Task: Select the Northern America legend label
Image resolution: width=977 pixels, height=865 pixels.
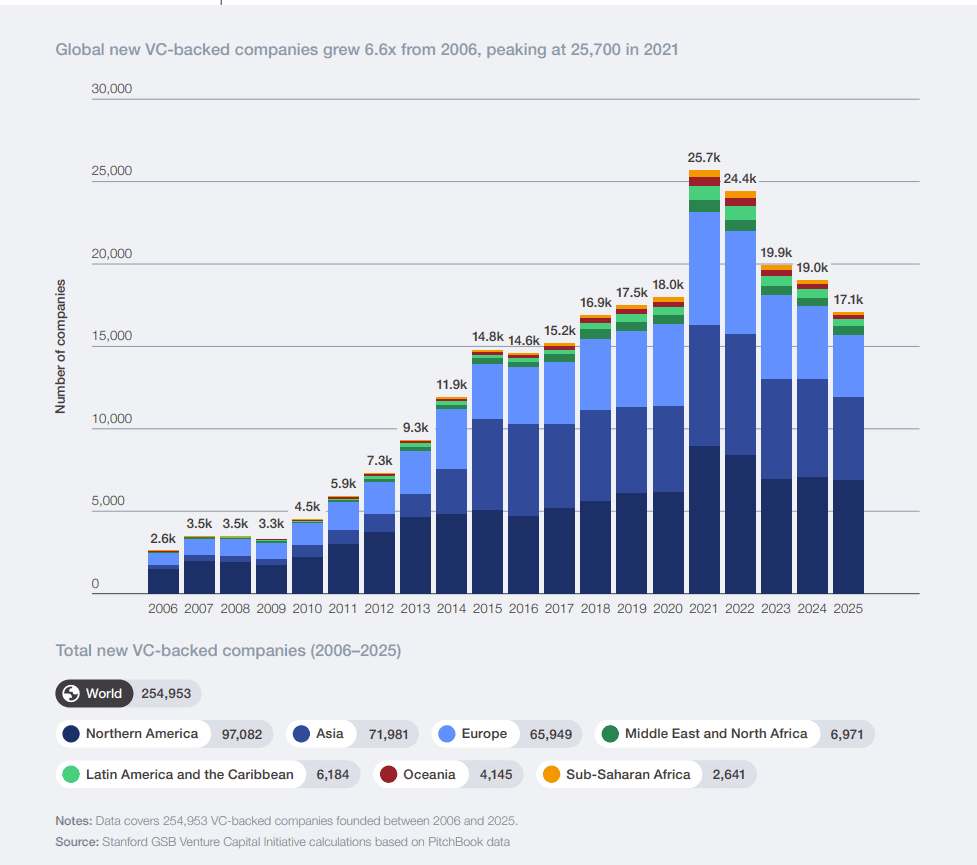Action: [x=141, y=734]
